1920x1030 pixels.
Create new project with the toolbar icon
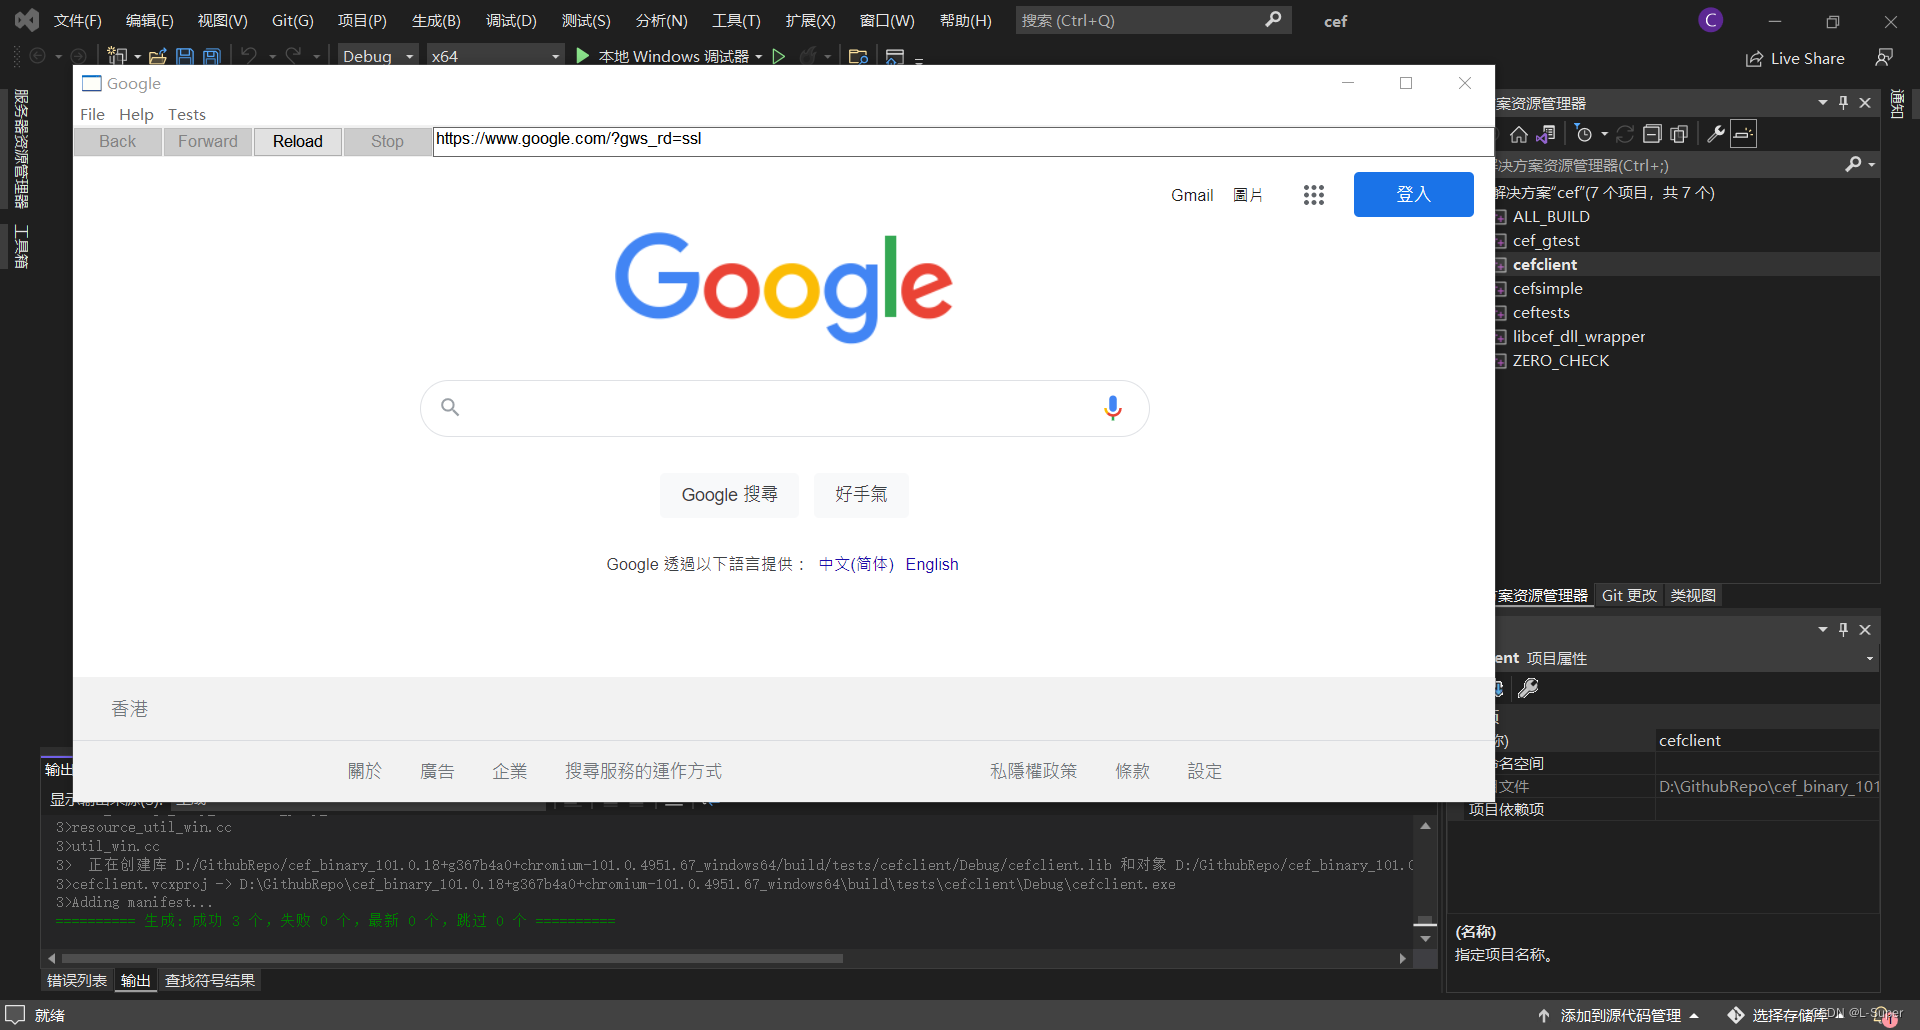click(117, 56)
